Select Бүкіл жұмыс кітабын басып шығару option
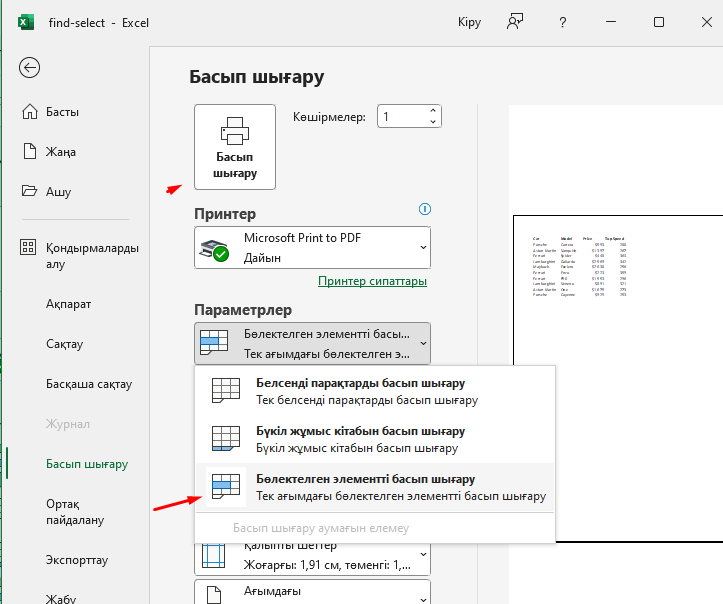The image size is (723, 604). 375,439
